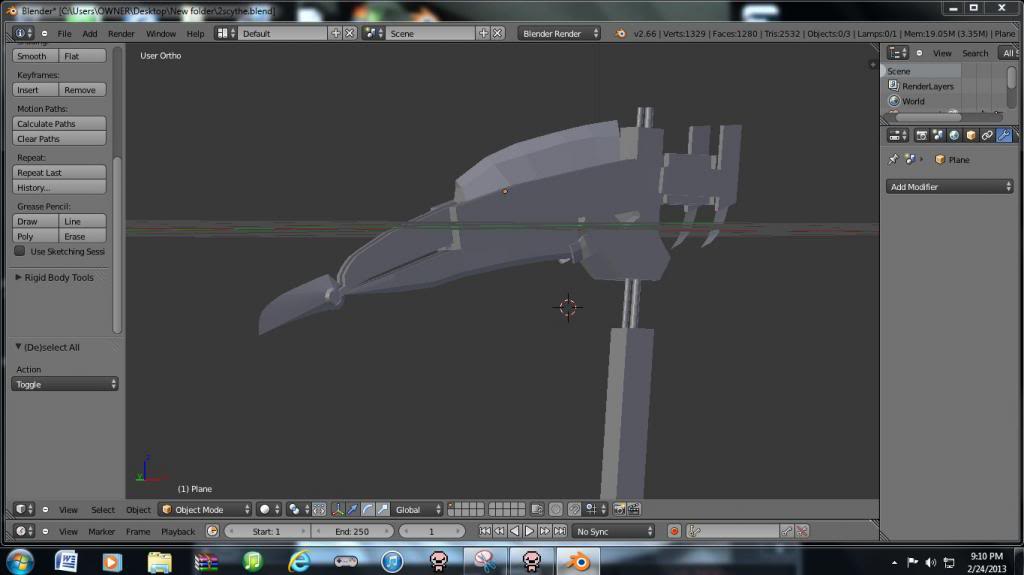The image size is (1024, 575).
Task: Open Object Mode dropdown
Action: pyautogui.click(x=205, y=510)
